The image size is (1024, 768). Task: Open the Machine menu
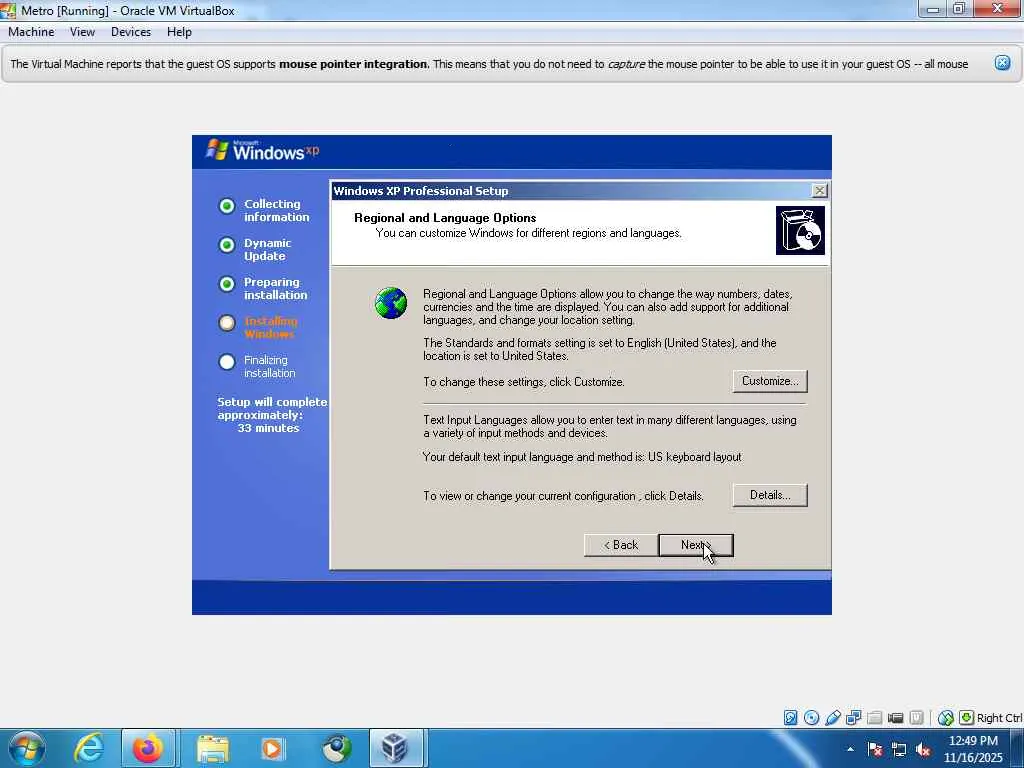pos(31,32)
